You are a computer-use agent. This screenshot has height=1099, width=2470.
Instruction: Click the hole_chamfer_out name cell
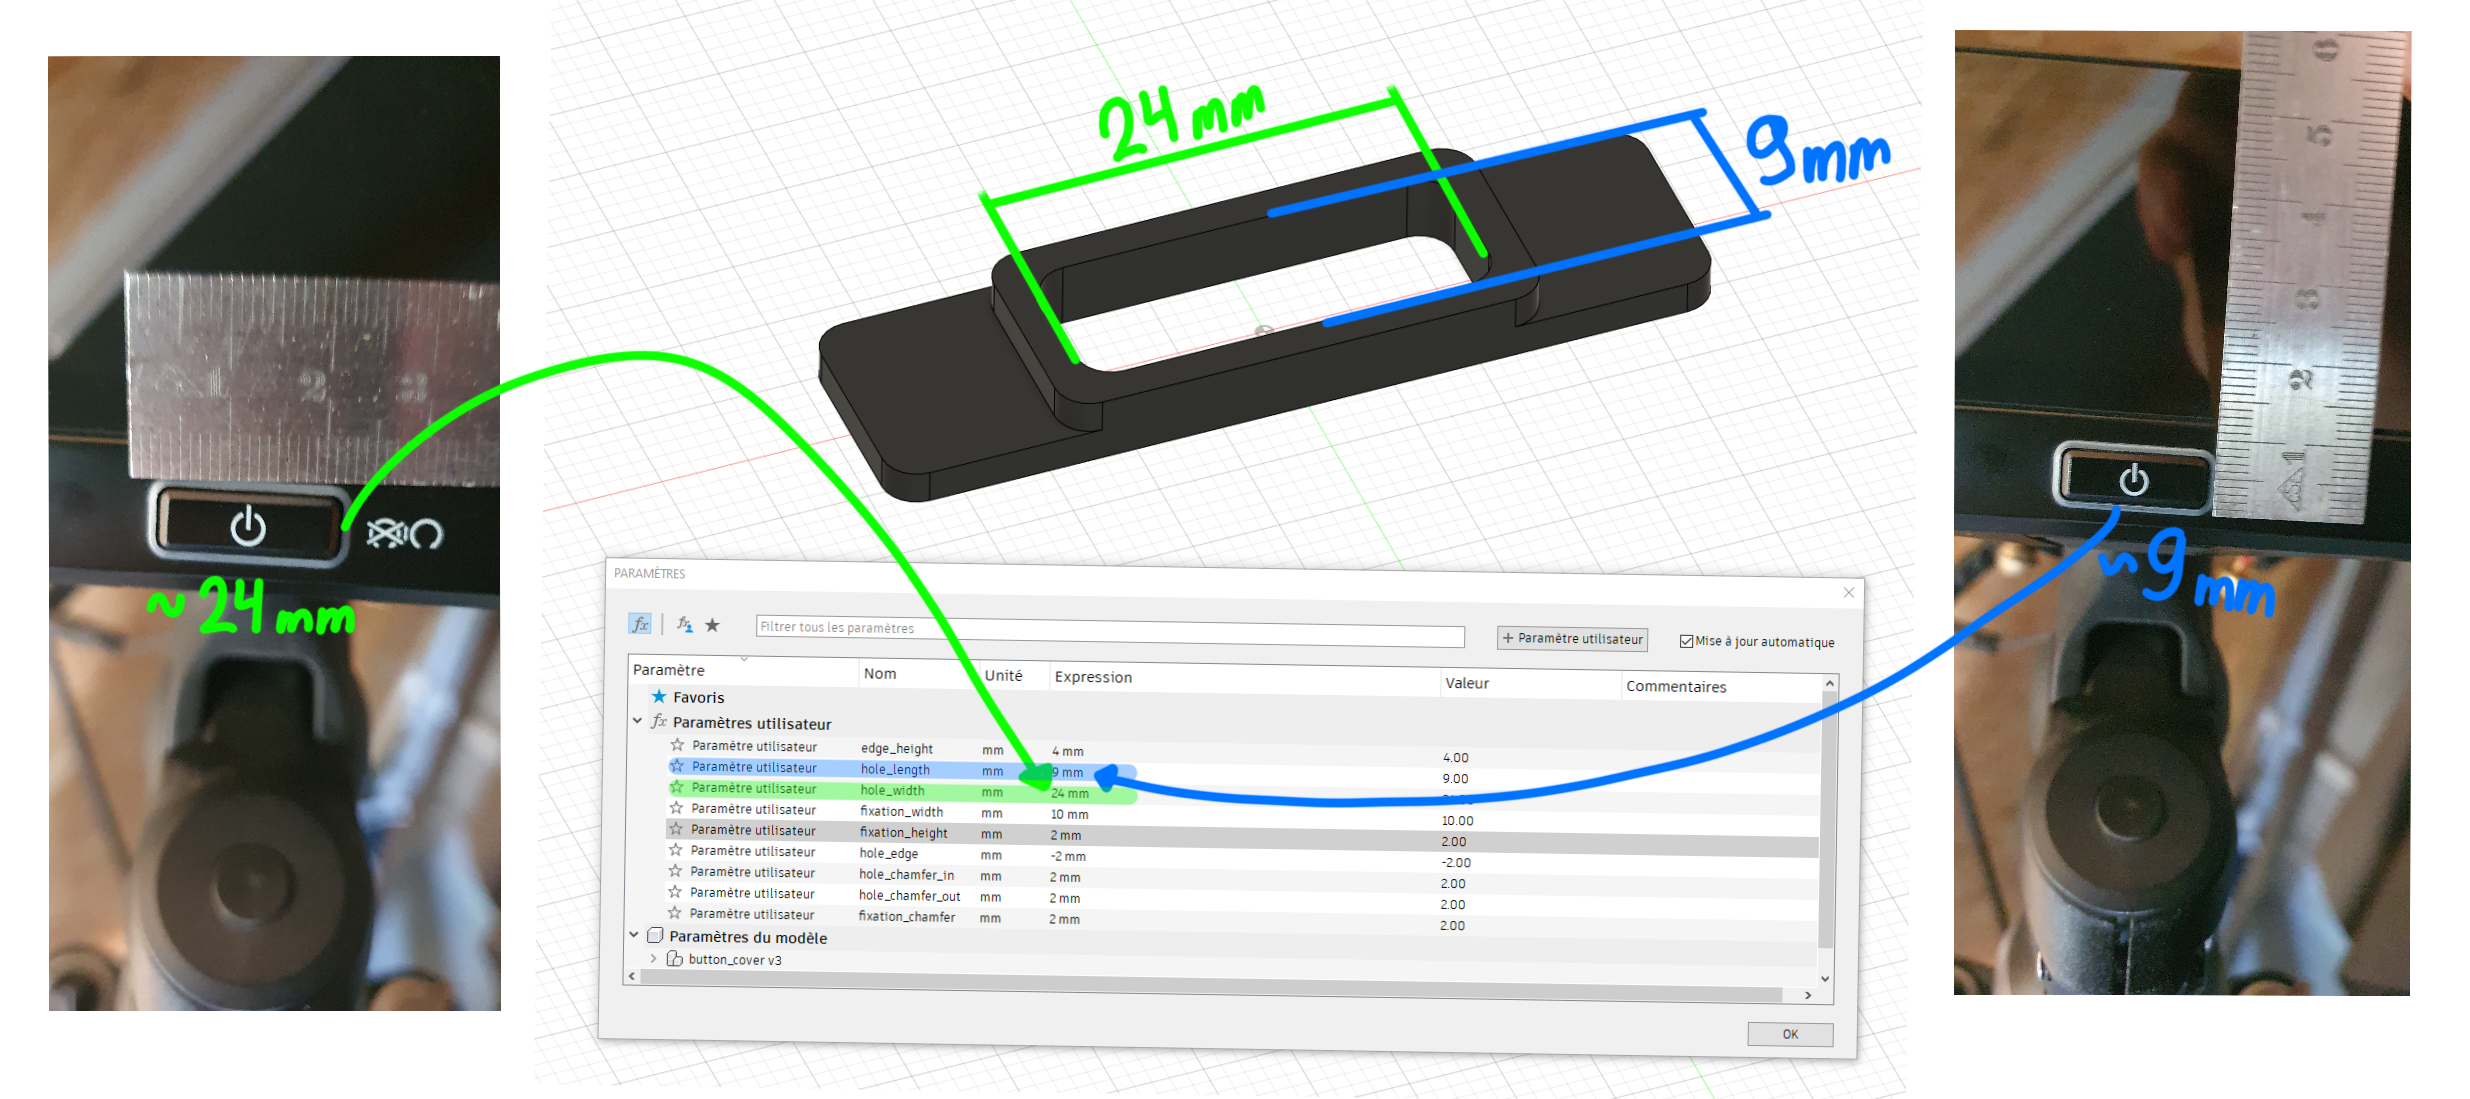coord(909,895)
